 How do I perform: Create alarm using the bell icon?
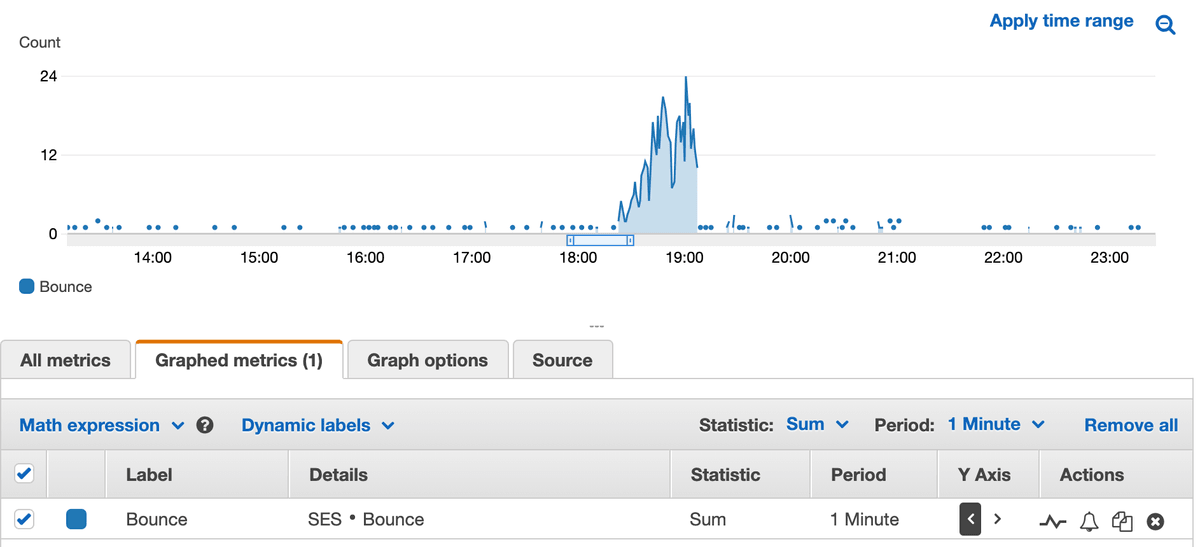(1089, 521)
